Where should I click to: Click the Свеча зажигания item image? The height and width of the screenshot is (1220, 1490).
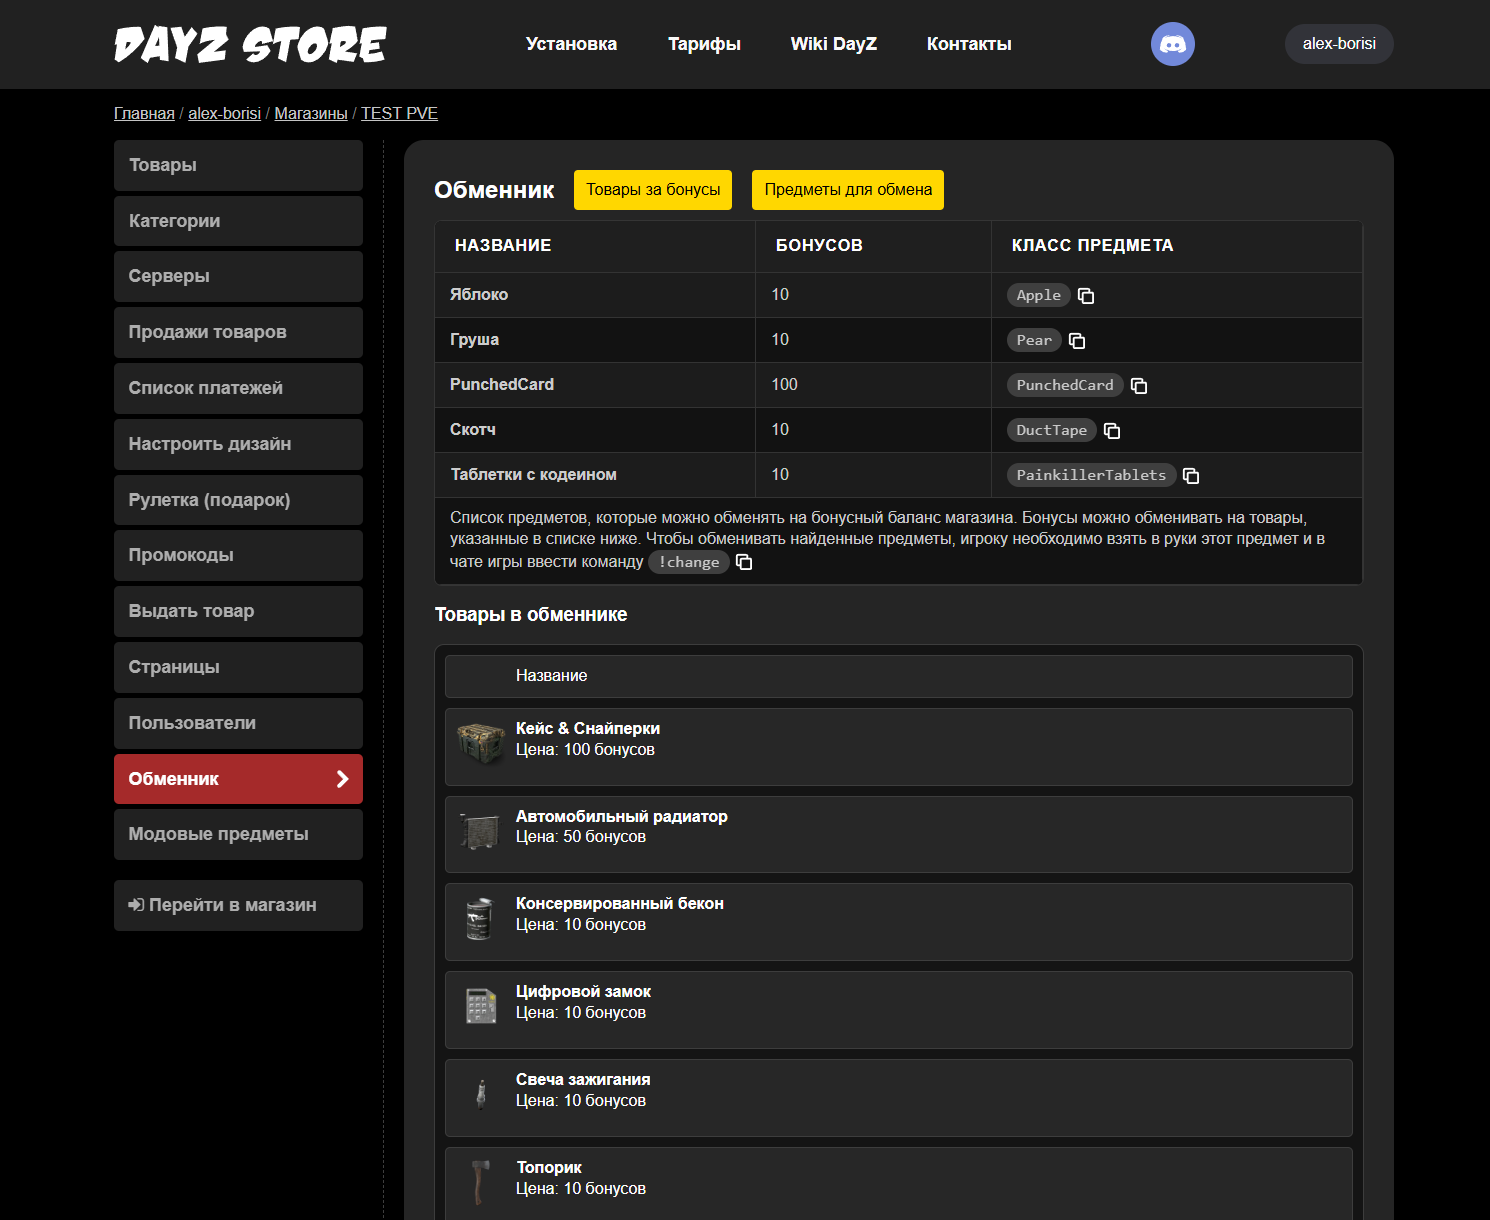pos(481,1094)
